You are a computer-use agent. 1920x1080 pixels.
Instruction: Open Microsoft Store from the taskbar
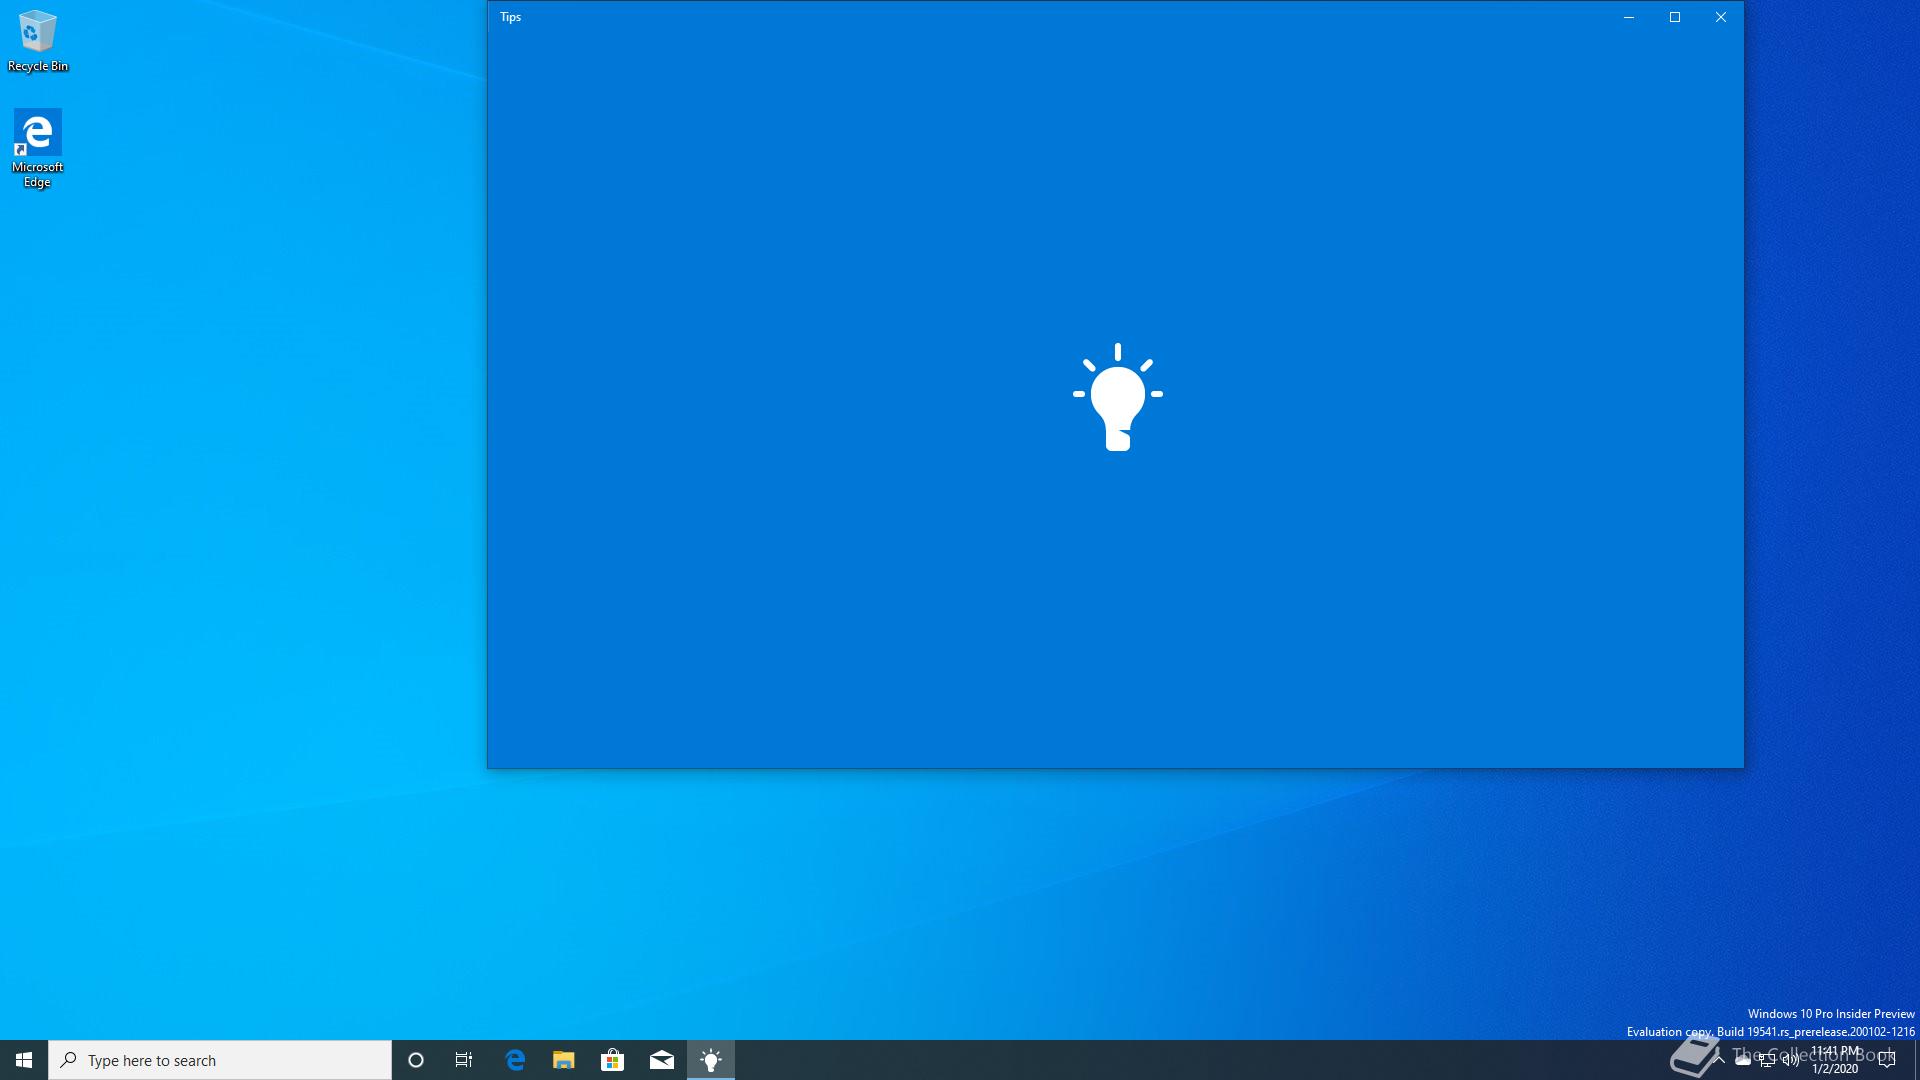612,1060
